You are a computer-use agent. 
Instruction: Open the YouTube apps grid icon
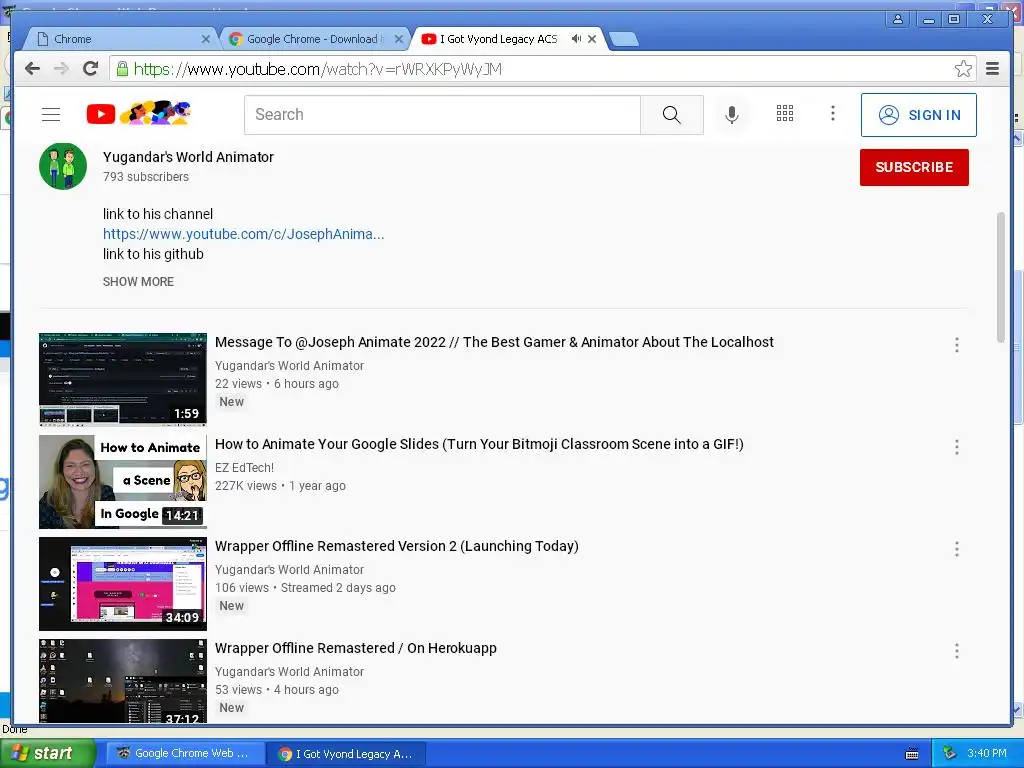[784, 114]
